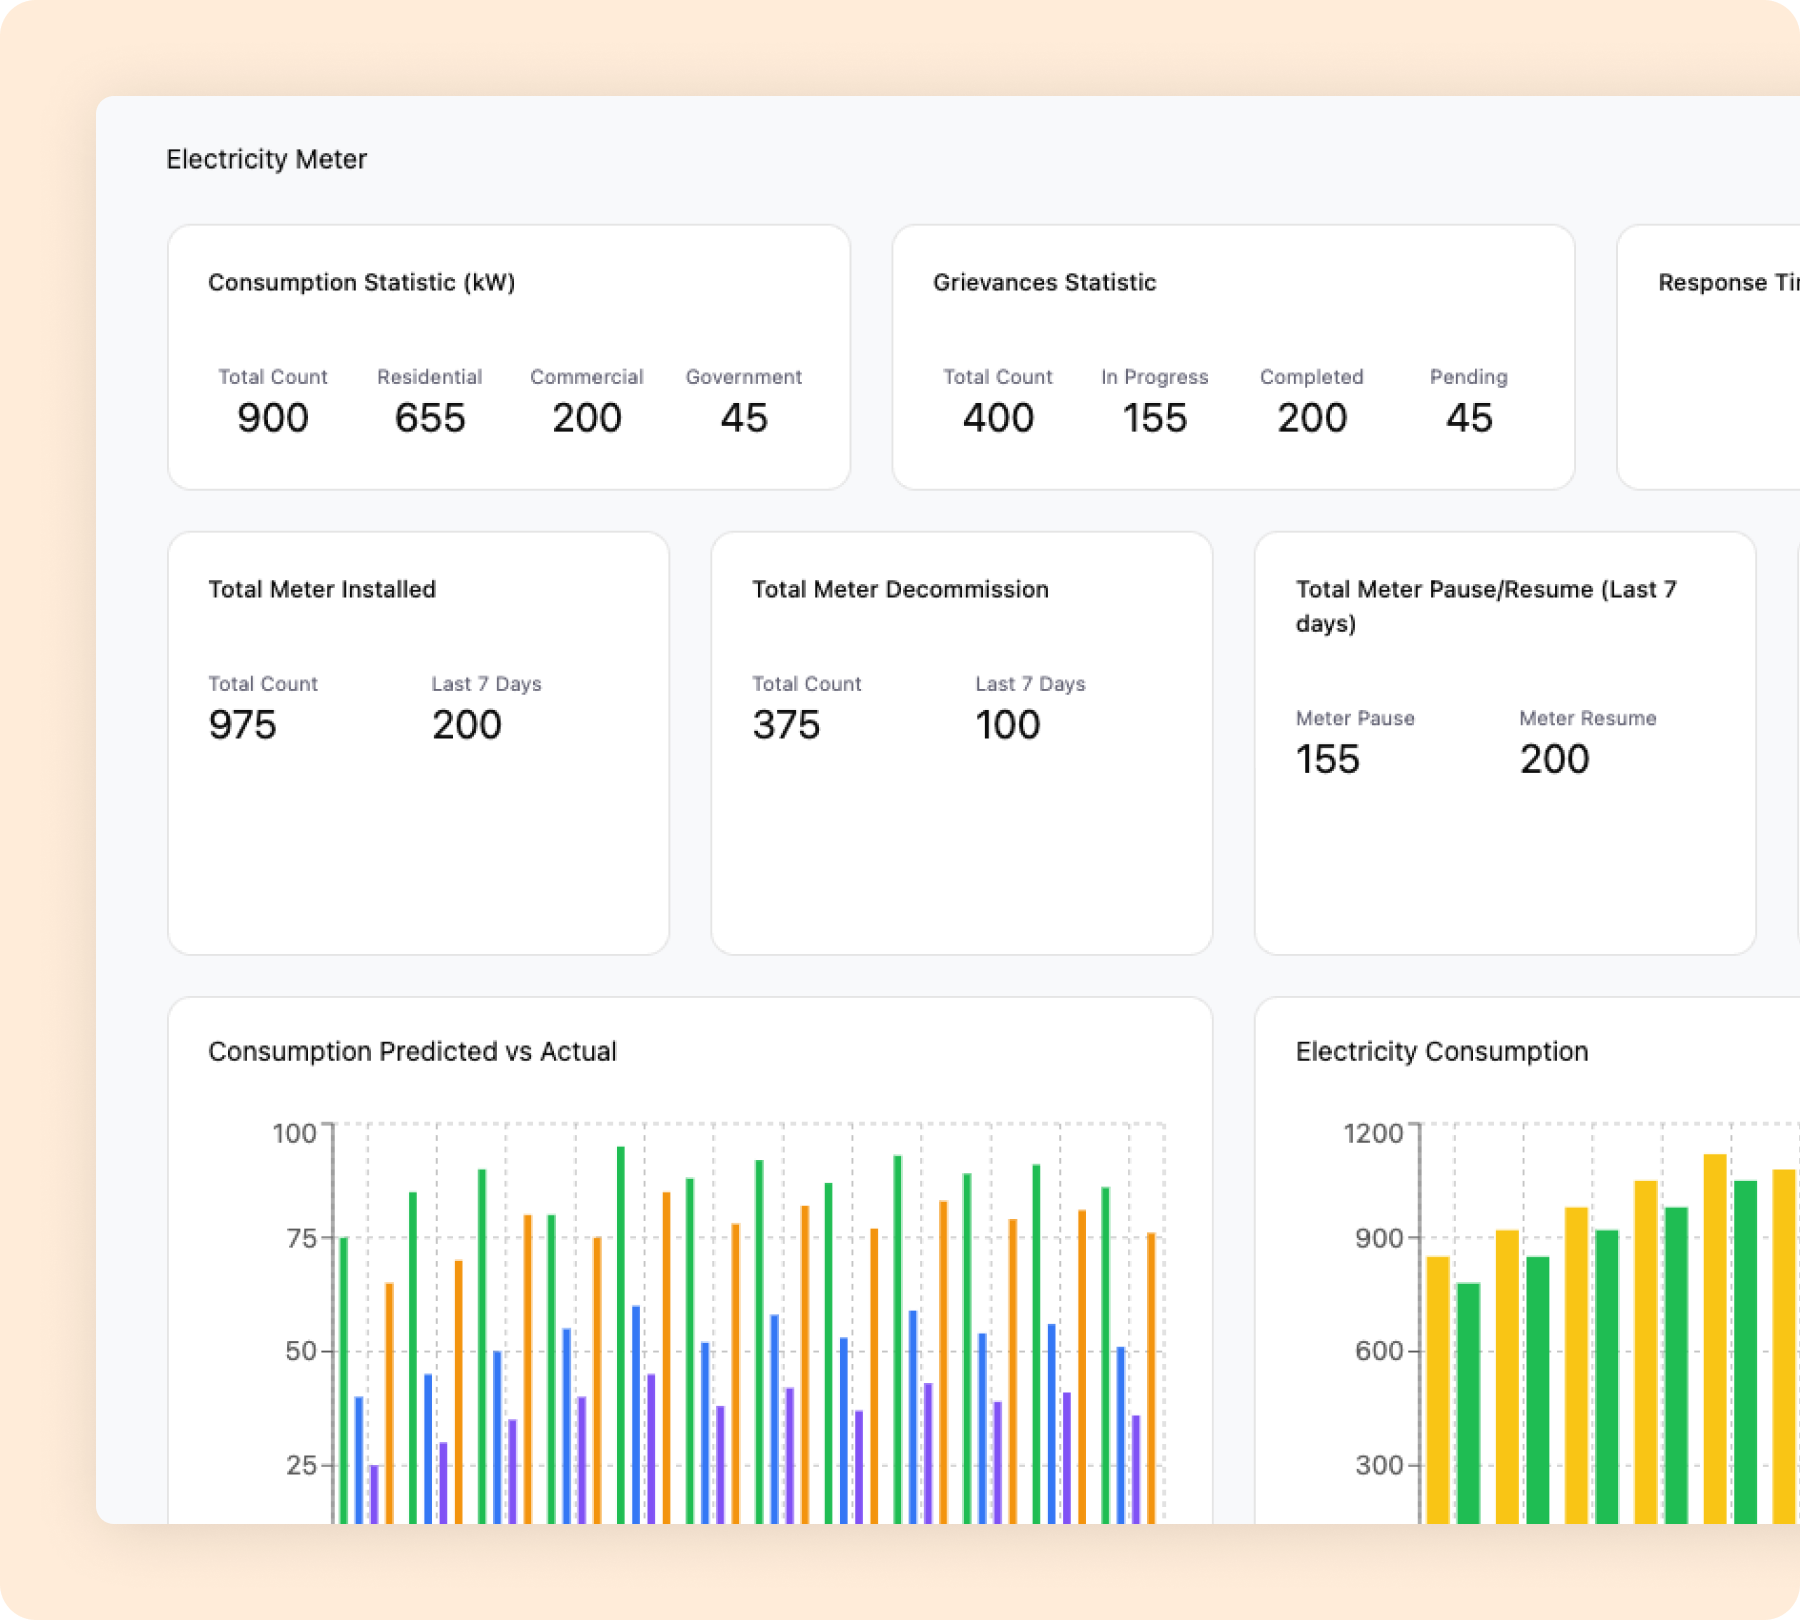Screen dimensions: 1800x1620
Task: Click the first green bar in Electricity Consumption chart
Action: coord(1469,1403)
